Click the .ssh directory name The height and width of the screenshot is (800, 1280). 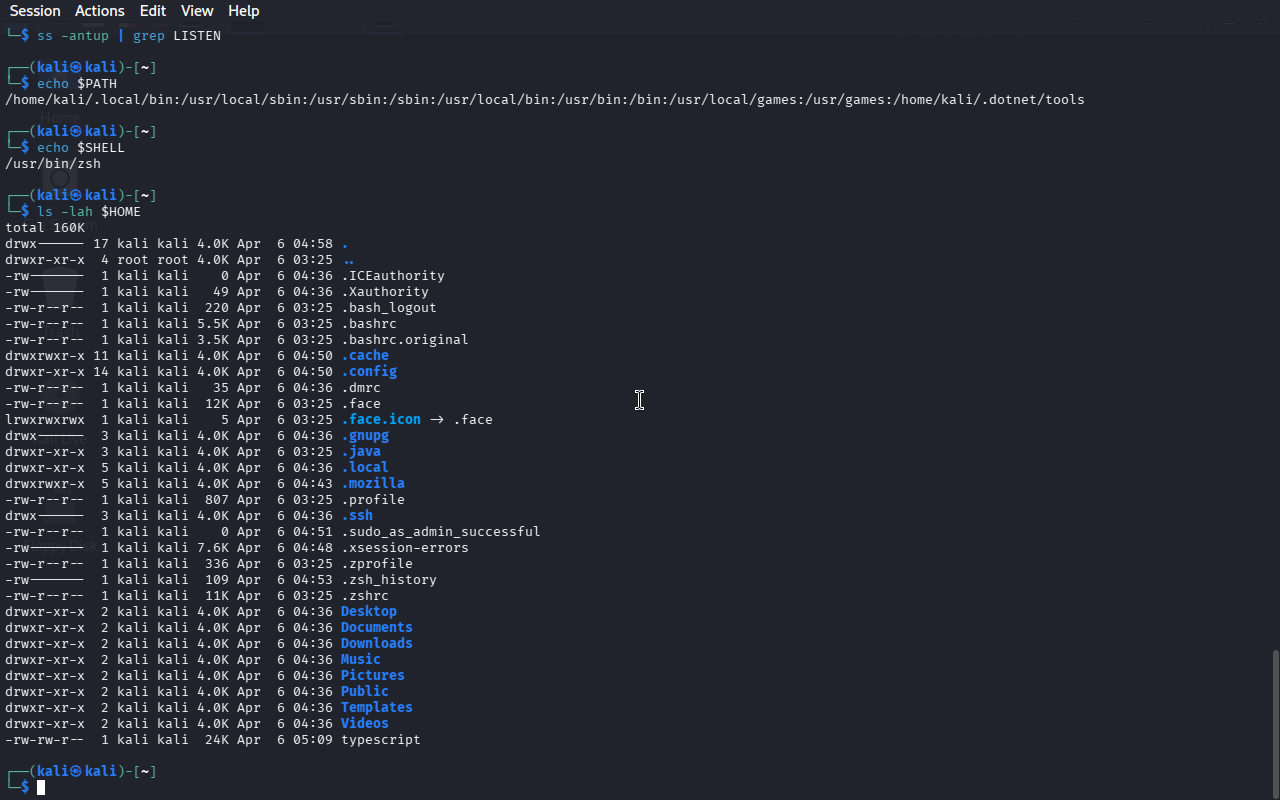point(356,515)
